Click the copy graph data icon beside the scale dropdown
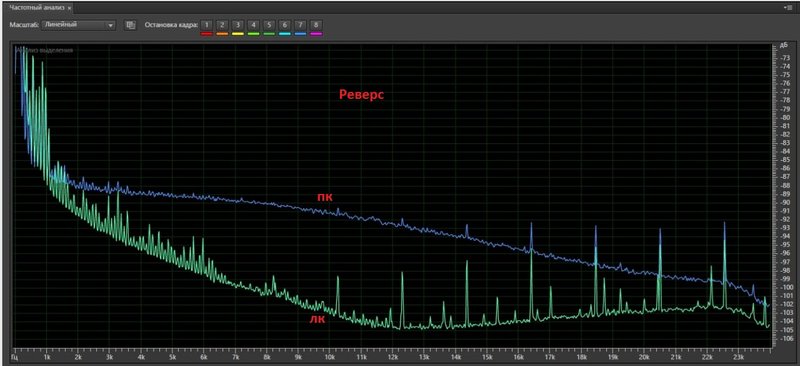Viewport: 800px width, 366px height. (x=130, y=25)
